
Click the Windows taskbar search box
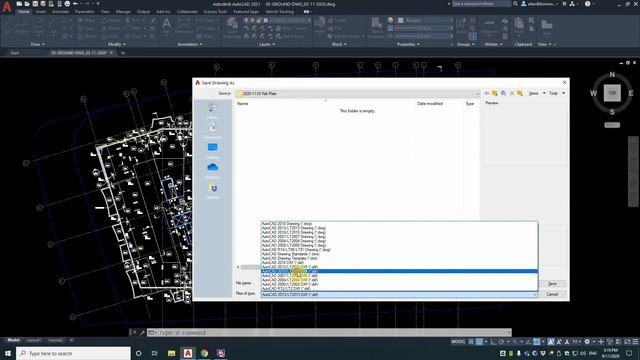[x=73, y=353]
